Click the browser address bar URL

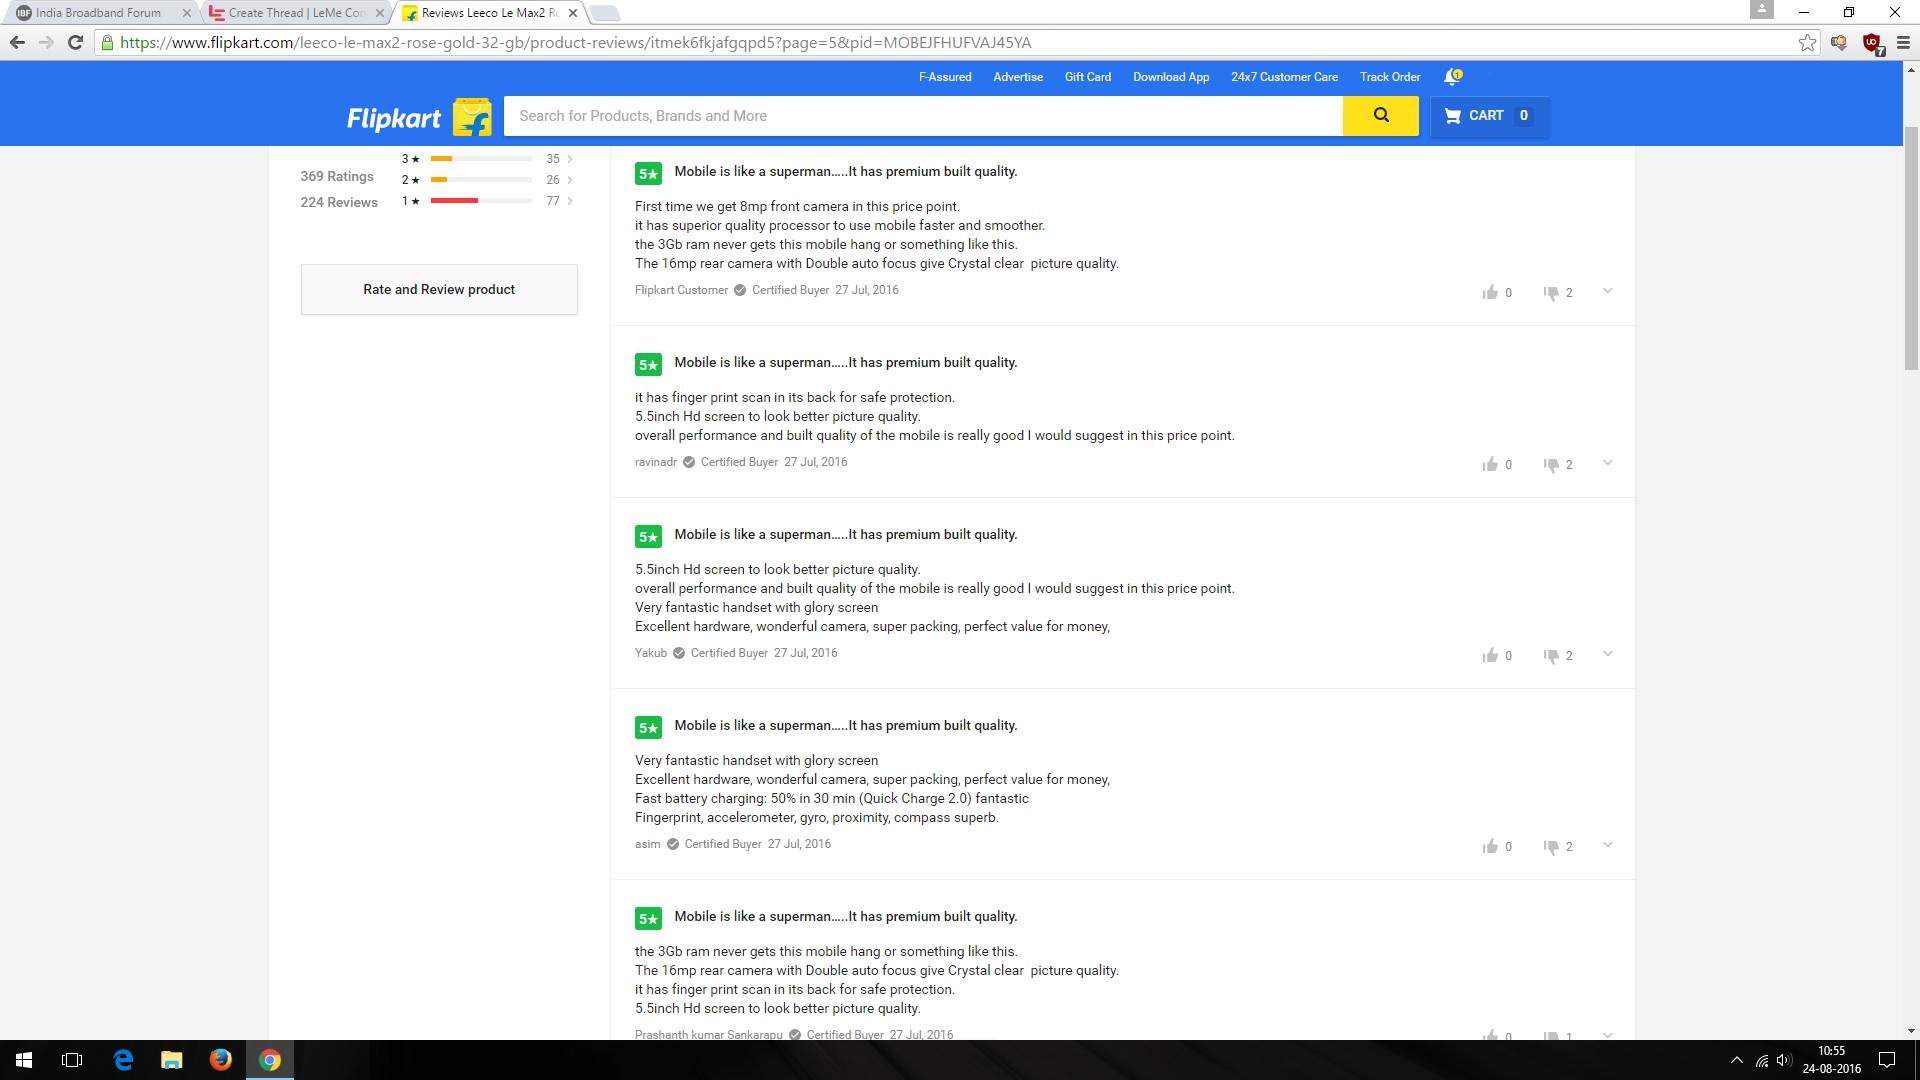point(575,43)
